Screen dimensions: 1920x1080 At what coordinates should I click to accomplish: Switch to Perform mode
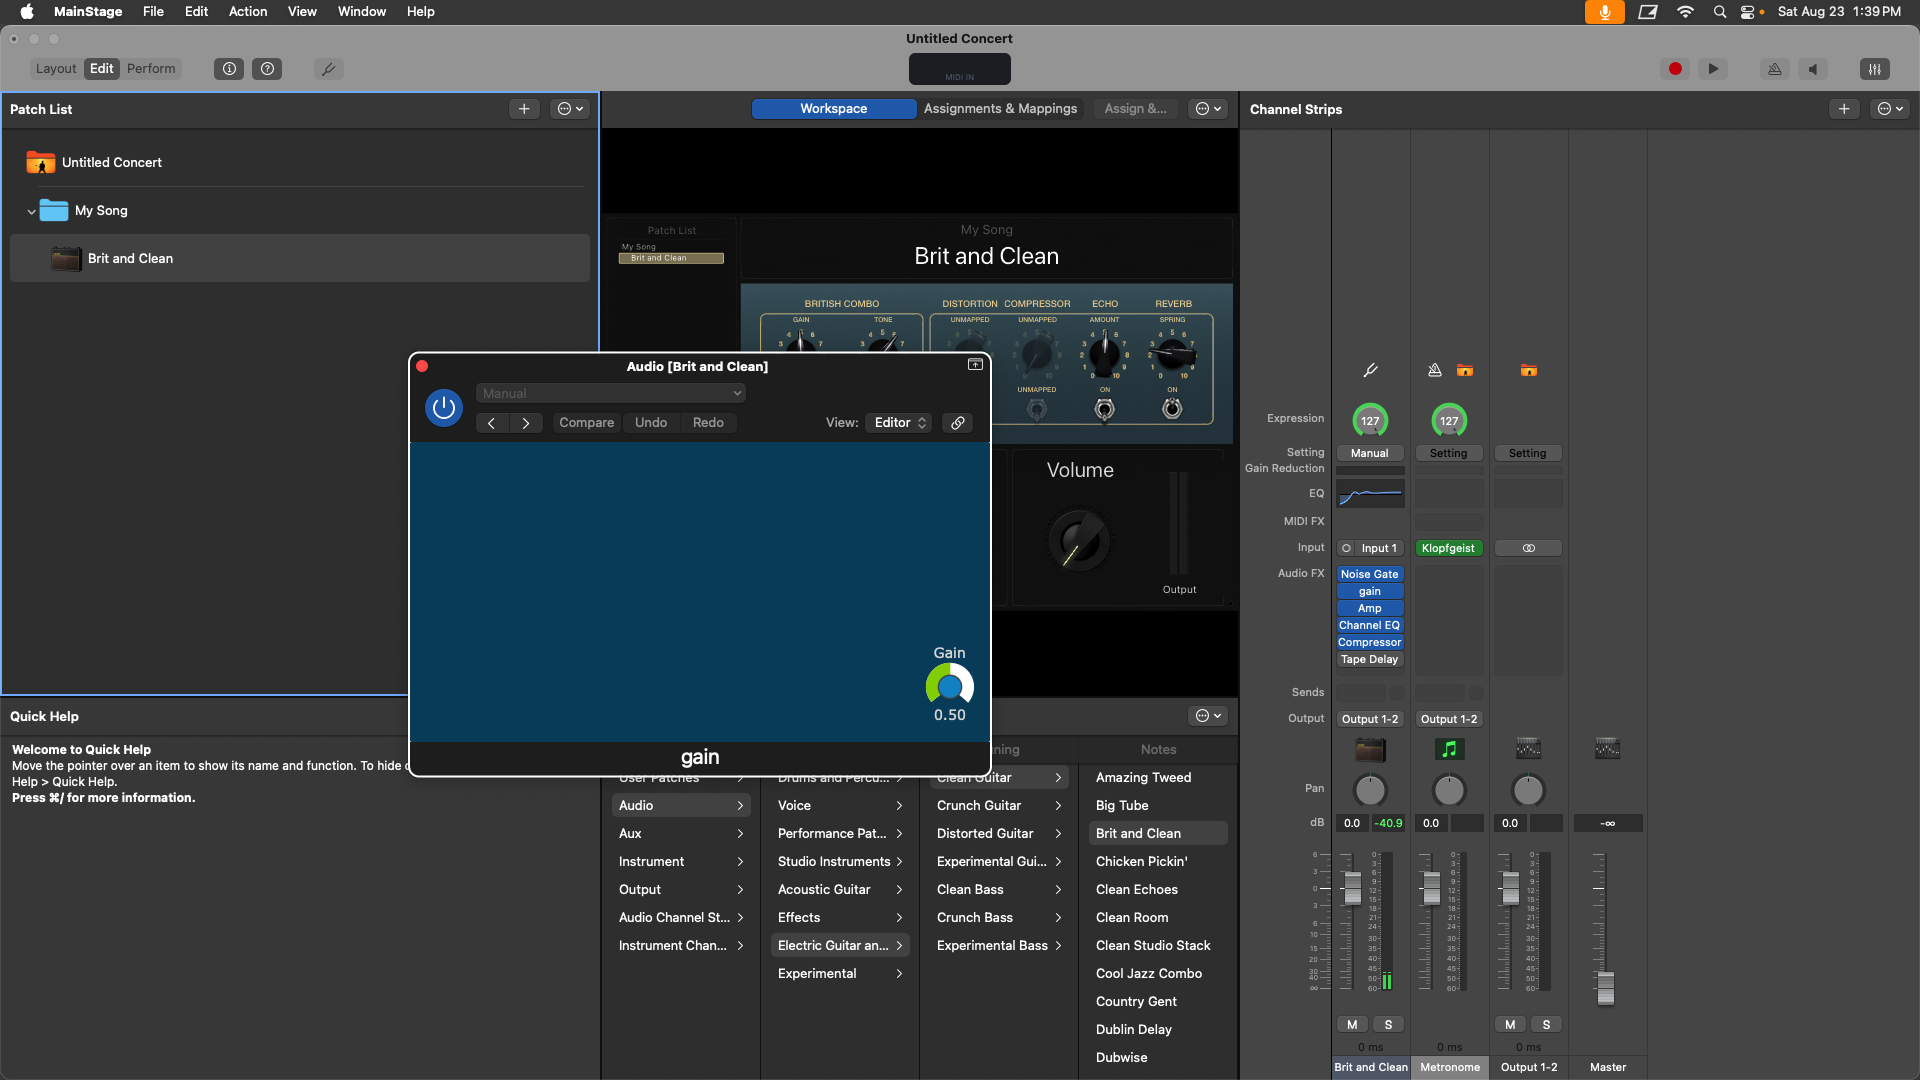pos(151,69)
